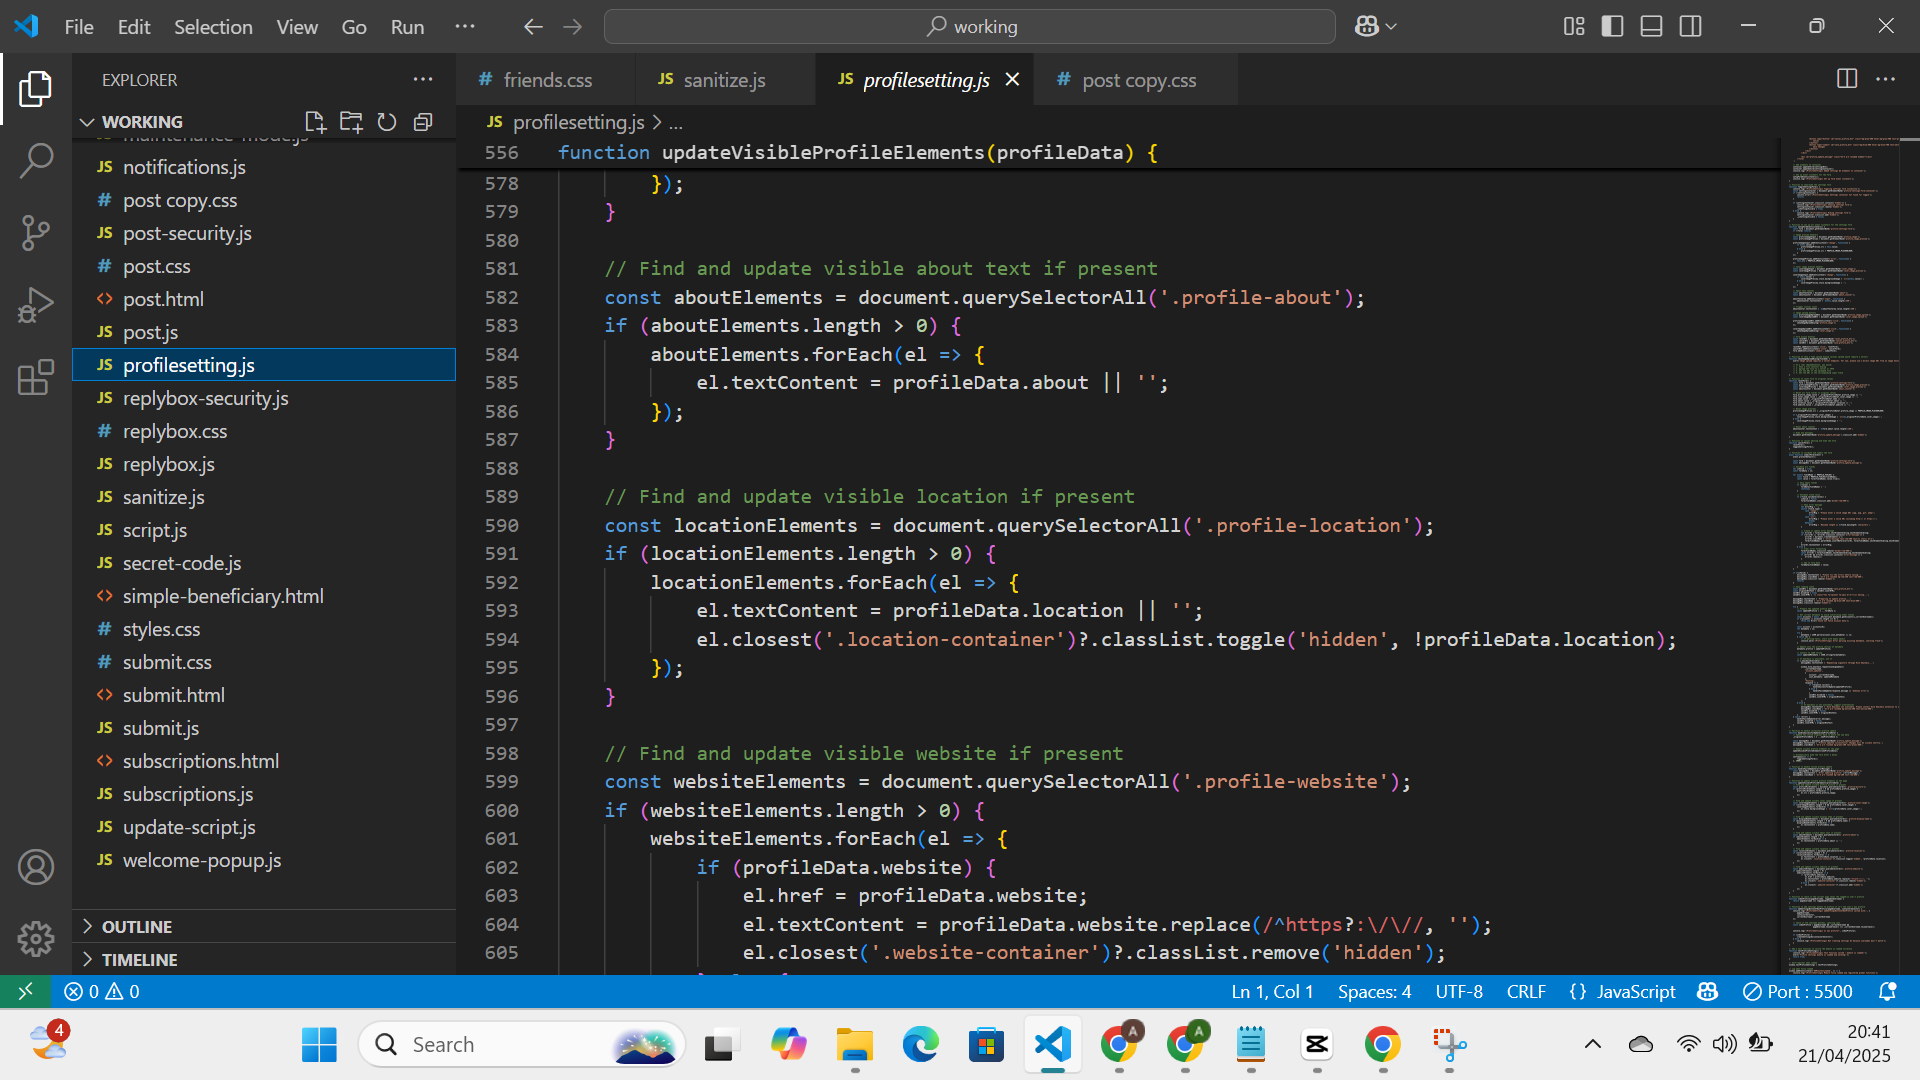Click the taskbar Search box
The width and height of the screenshot is (1920, 1080).
pyautogui.click(x=521, y=1044)
